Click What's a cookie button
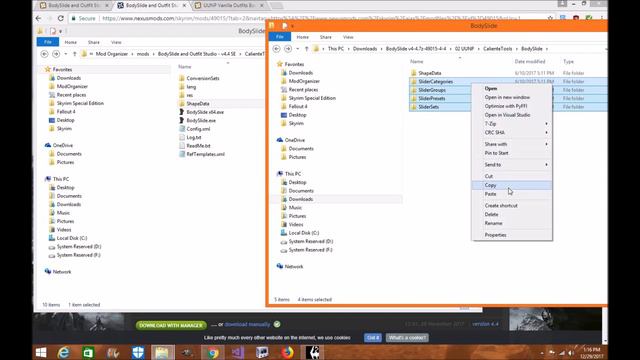This screenshot has width=640, height=360. pos(407,338)
